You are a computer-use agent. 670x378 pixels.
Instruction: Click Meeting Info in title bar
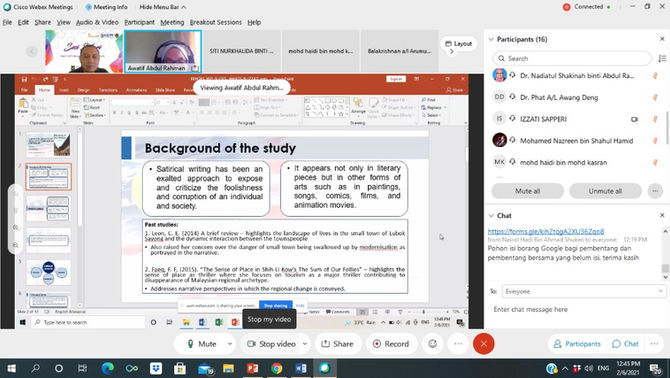point(106,7)
